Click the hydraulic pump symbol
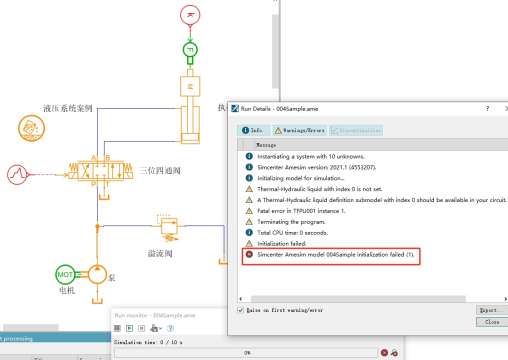Image resolution: width=508 pixels, height=360 pixels. [x=97, y=274]
